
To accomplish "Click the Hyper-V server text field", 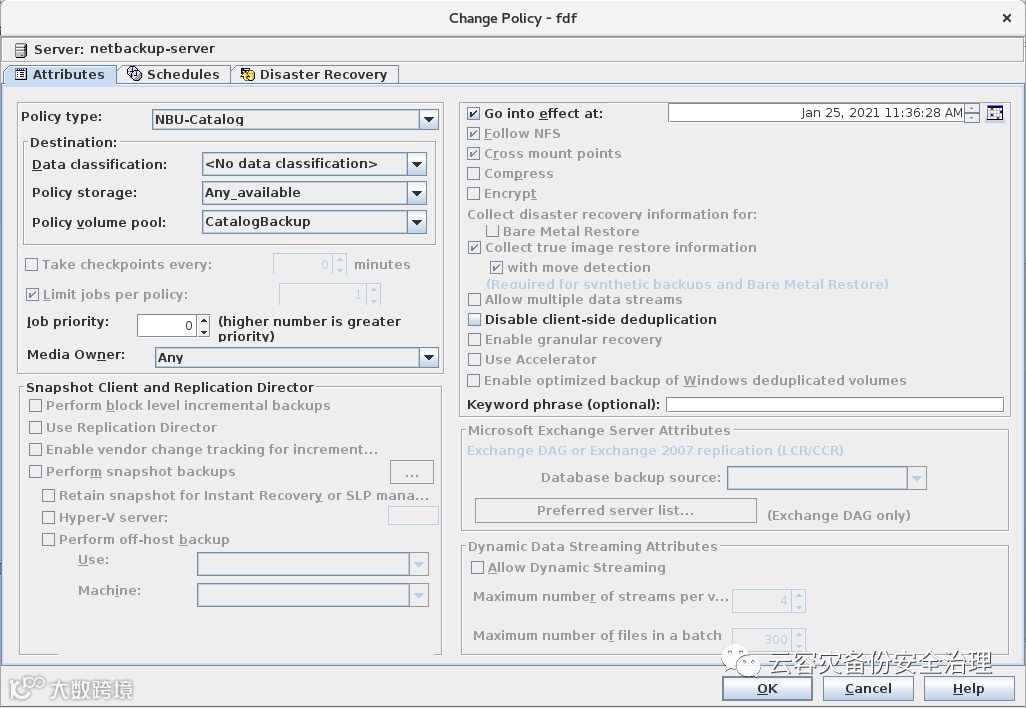I will pos(413,516).
